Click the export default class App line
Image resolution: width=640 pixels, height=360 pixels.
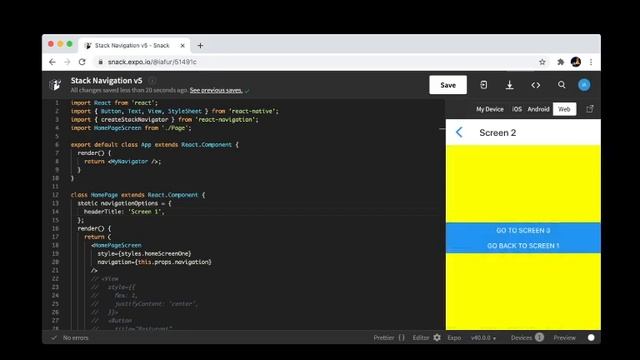pos(154,144)
